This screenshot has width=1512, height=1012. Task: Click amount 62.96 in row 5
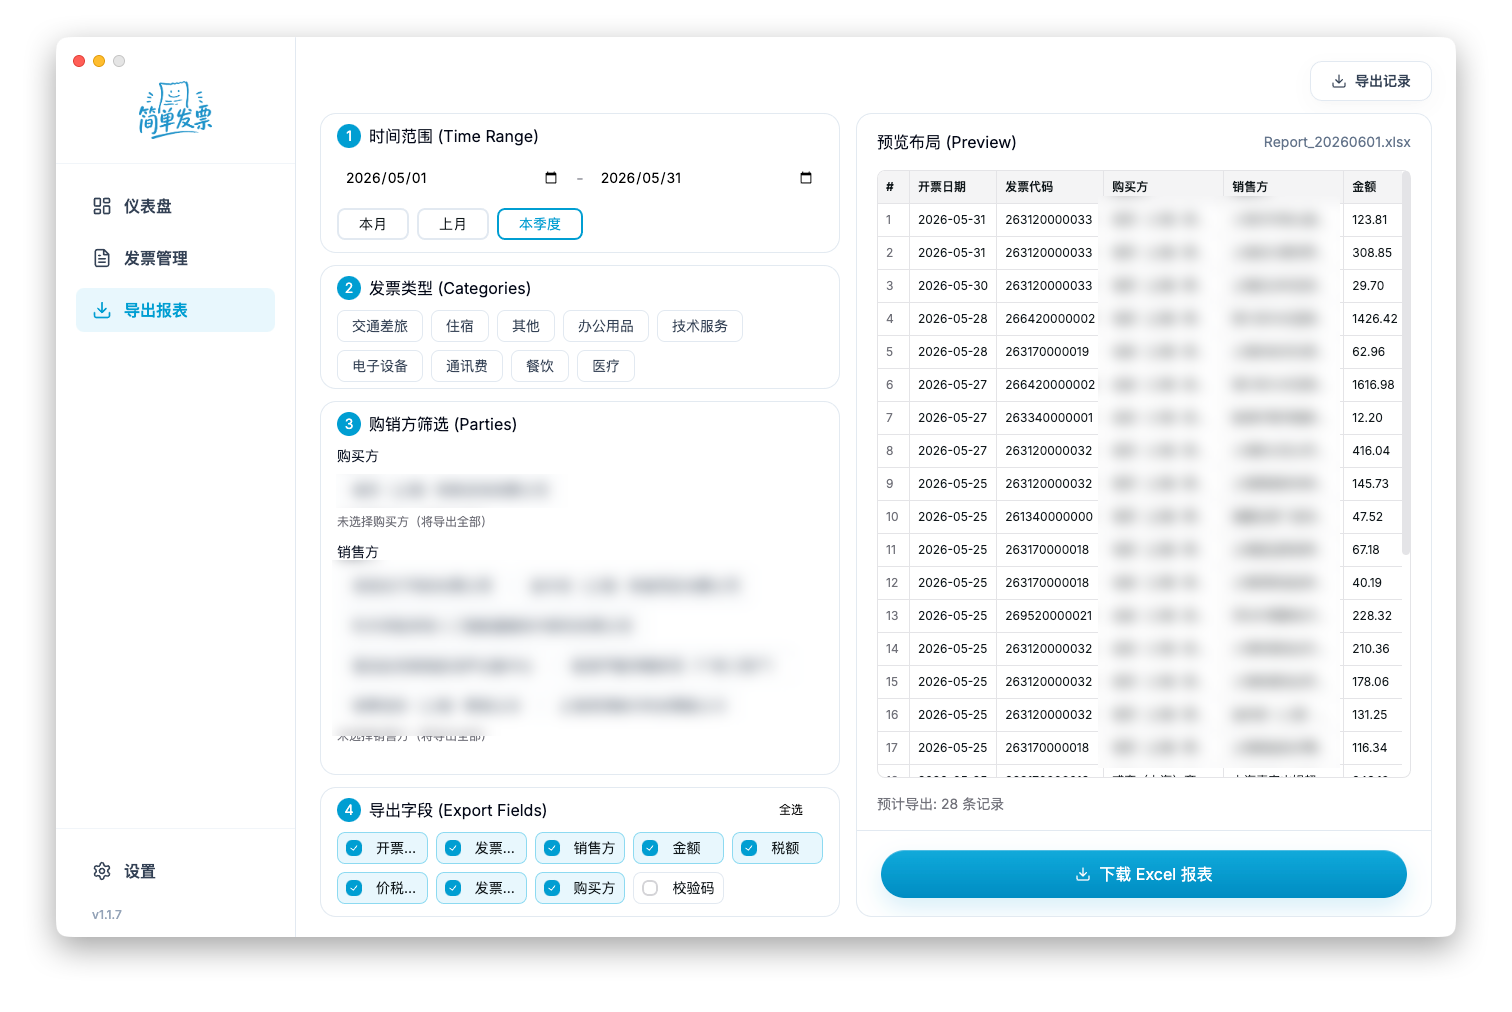(x=1369, y=352)
